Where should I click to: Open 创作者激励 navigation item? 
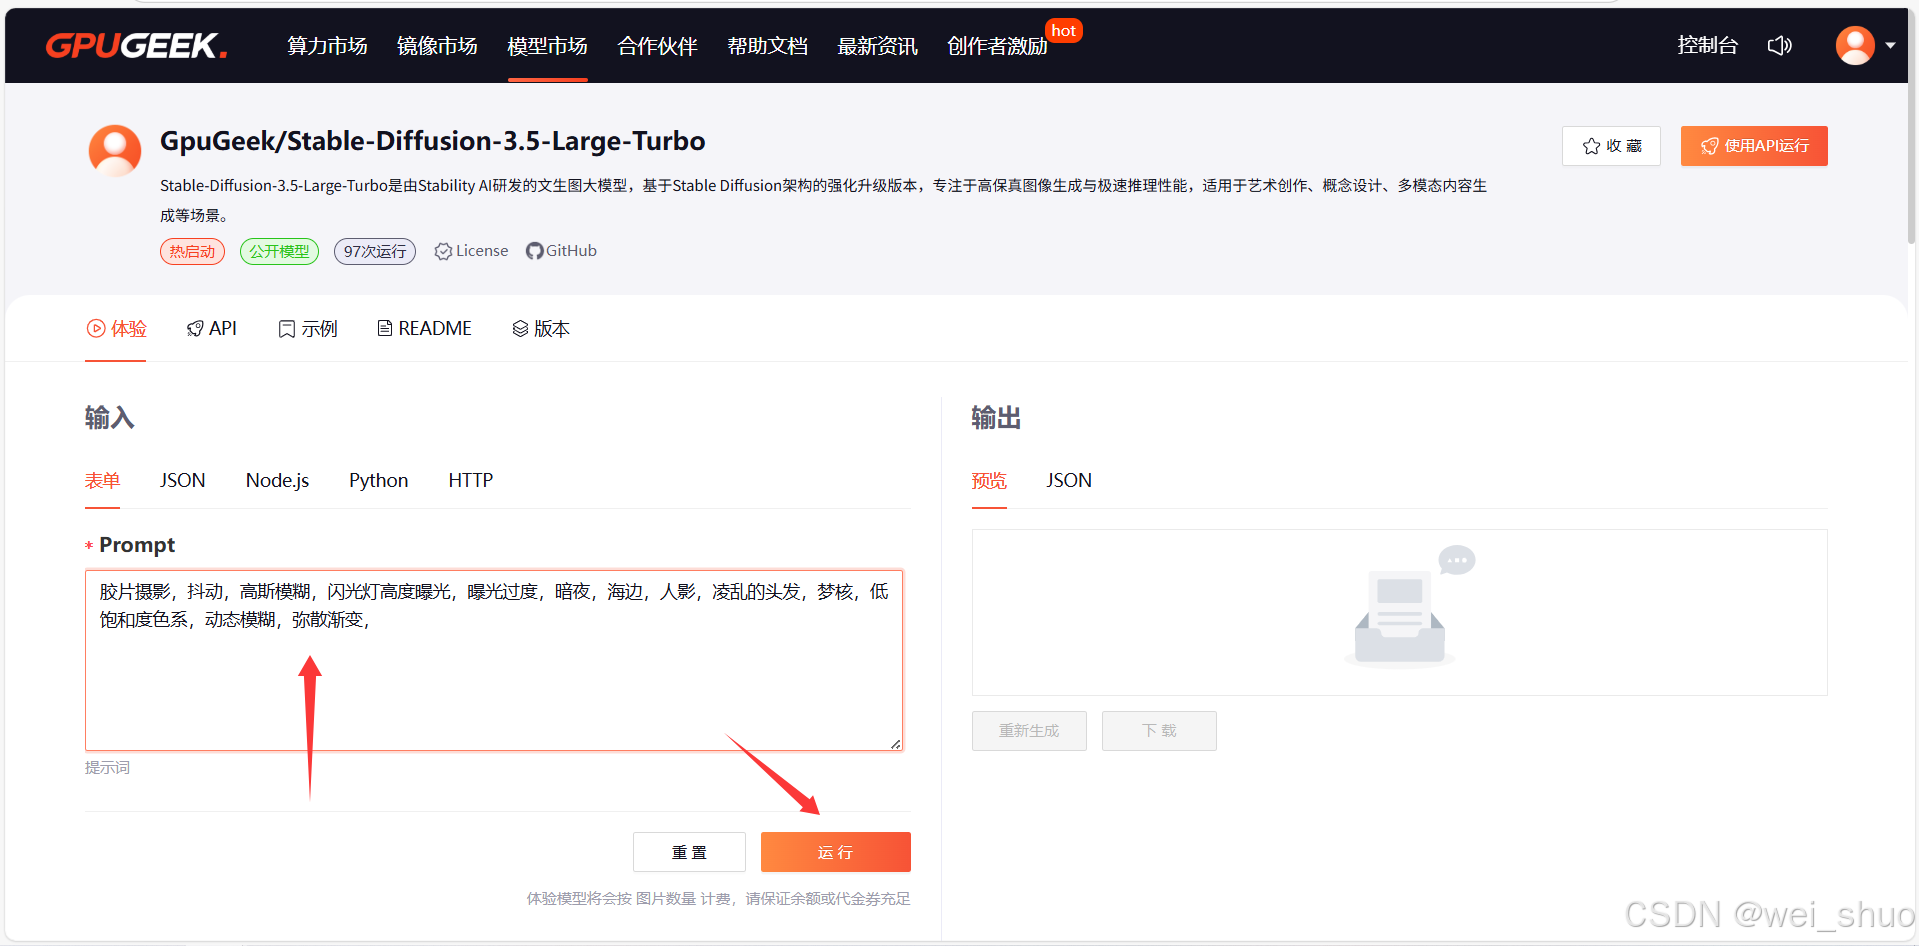[x=997, y=46]
